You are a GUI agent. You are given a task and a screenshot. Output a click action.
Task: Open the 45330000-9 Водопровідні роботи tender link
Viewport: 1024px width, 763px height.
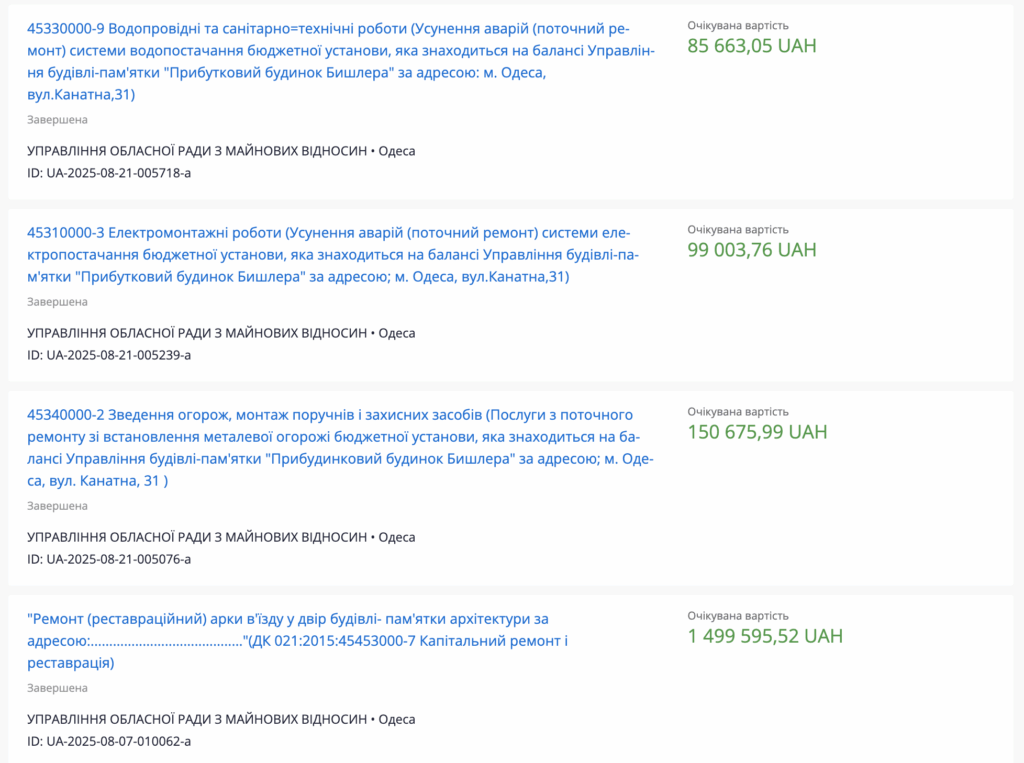[340, 61]
